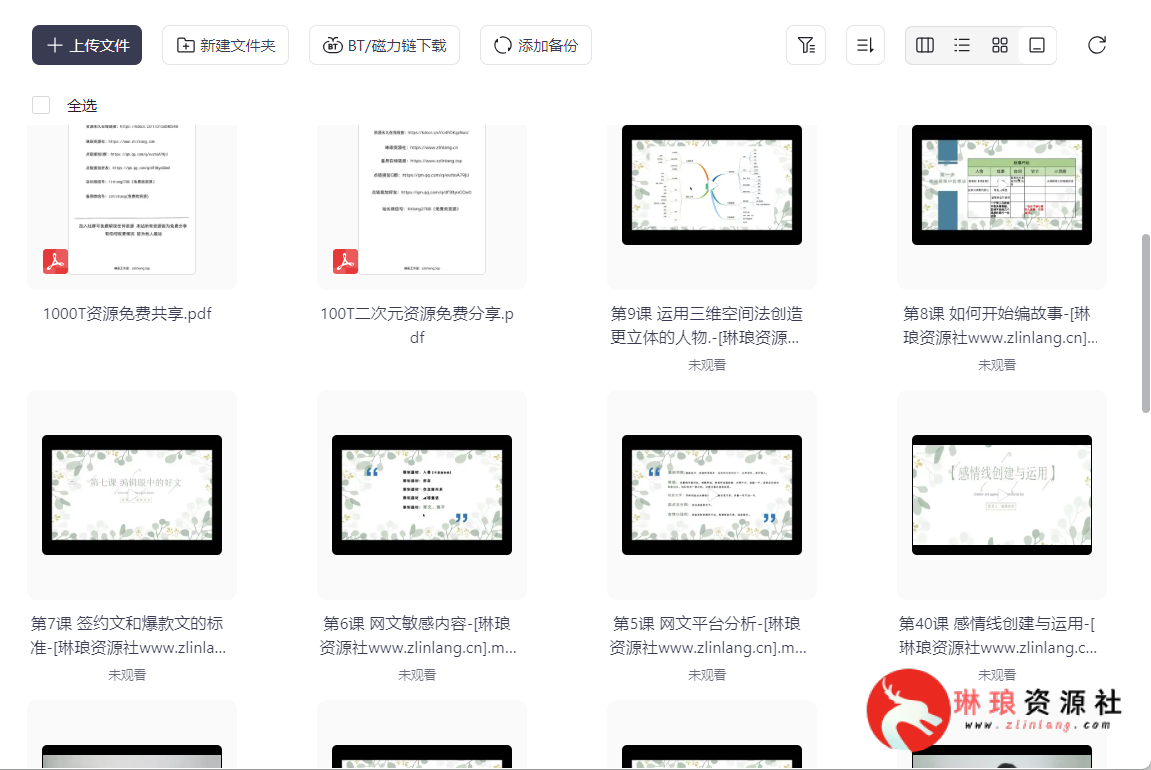The height and width of the screenshot is (770, 1151).
Task: Click file name 第9课 运用三维空间法创造更立体的人物
Action: pos(706,325)
